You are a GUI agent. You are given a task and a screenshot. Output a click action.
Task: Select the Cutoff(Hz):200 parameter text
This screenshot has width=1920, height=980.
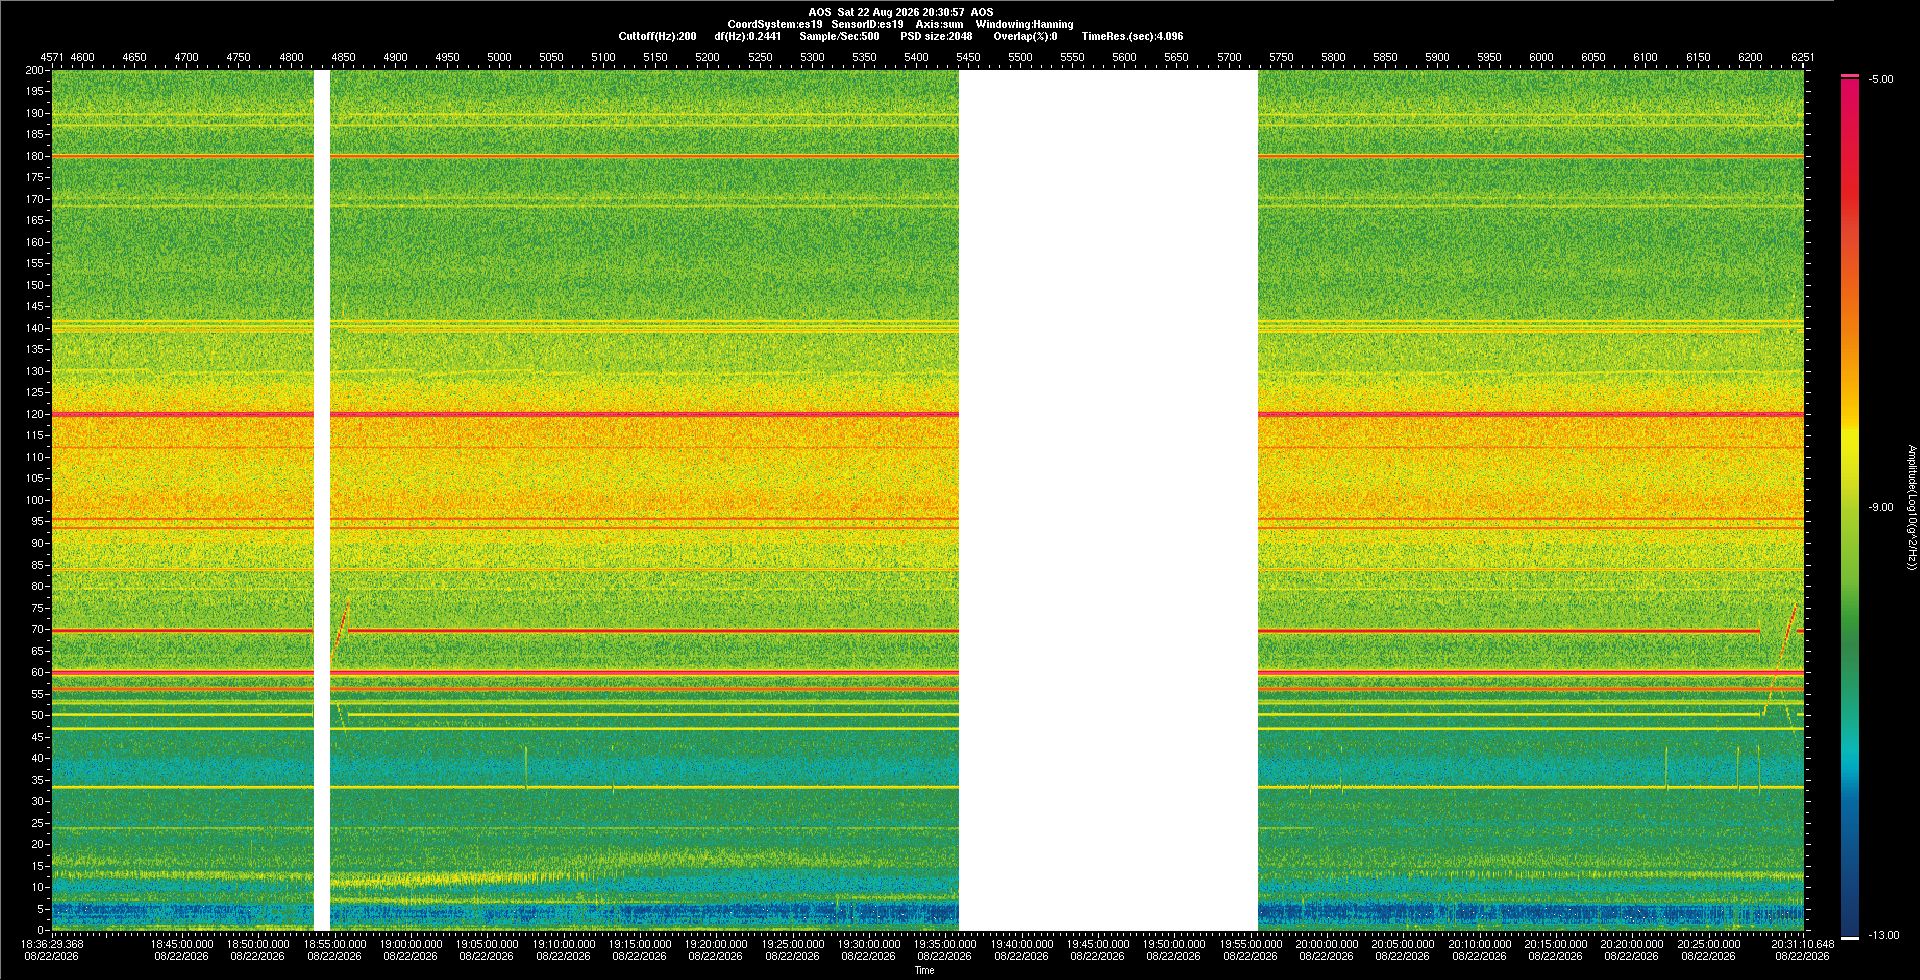[x=657, y=36]
